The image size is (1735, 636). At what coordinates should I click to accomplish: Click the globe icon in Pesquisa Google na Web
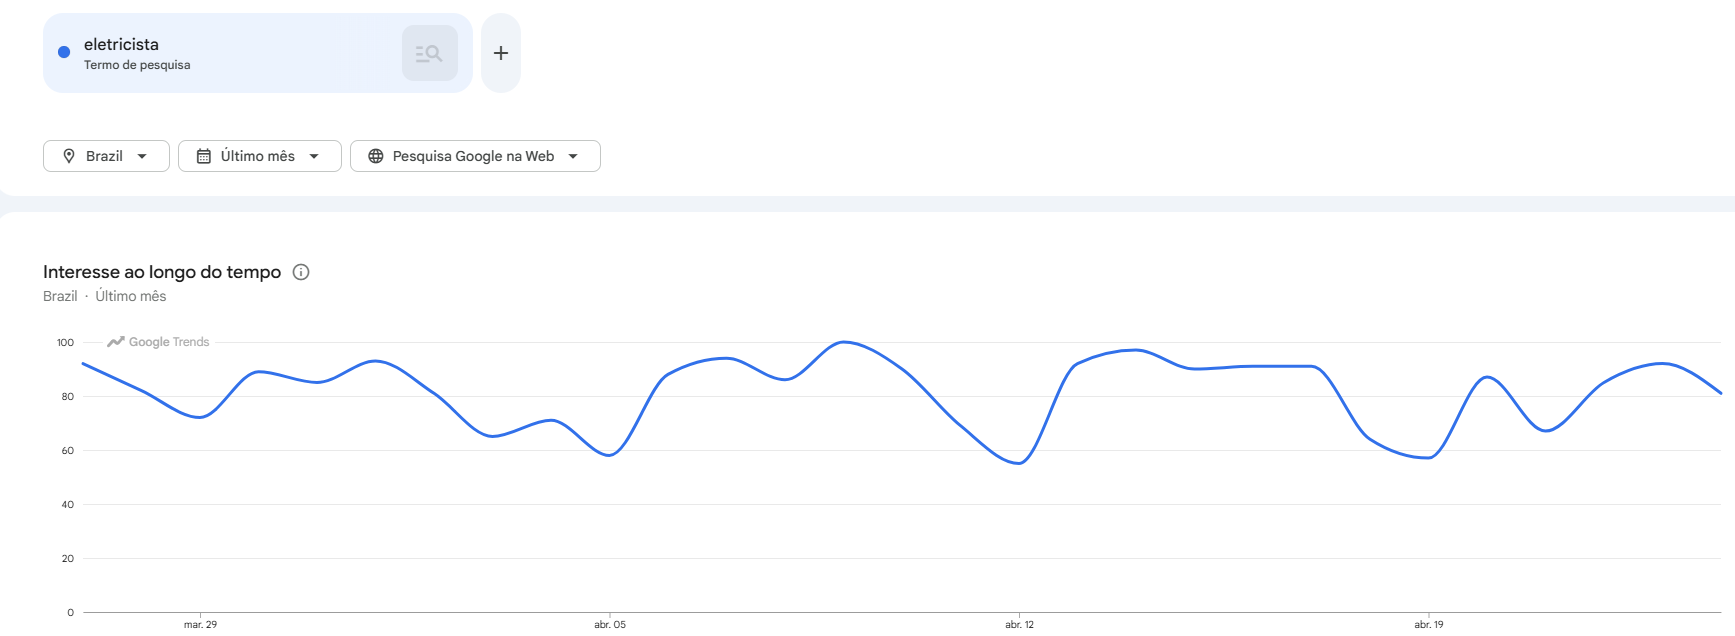tap(376, 156)
